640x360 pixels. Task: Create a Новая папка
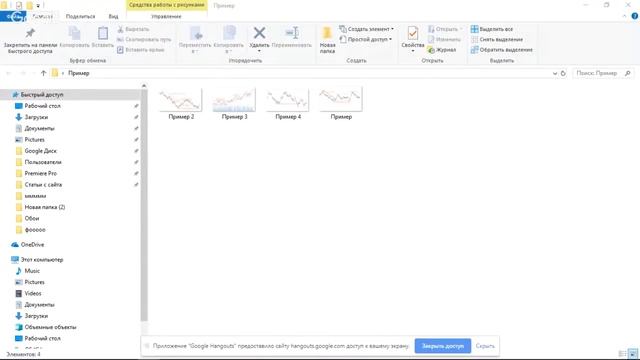pyautogui.click(x=327, y=40)
